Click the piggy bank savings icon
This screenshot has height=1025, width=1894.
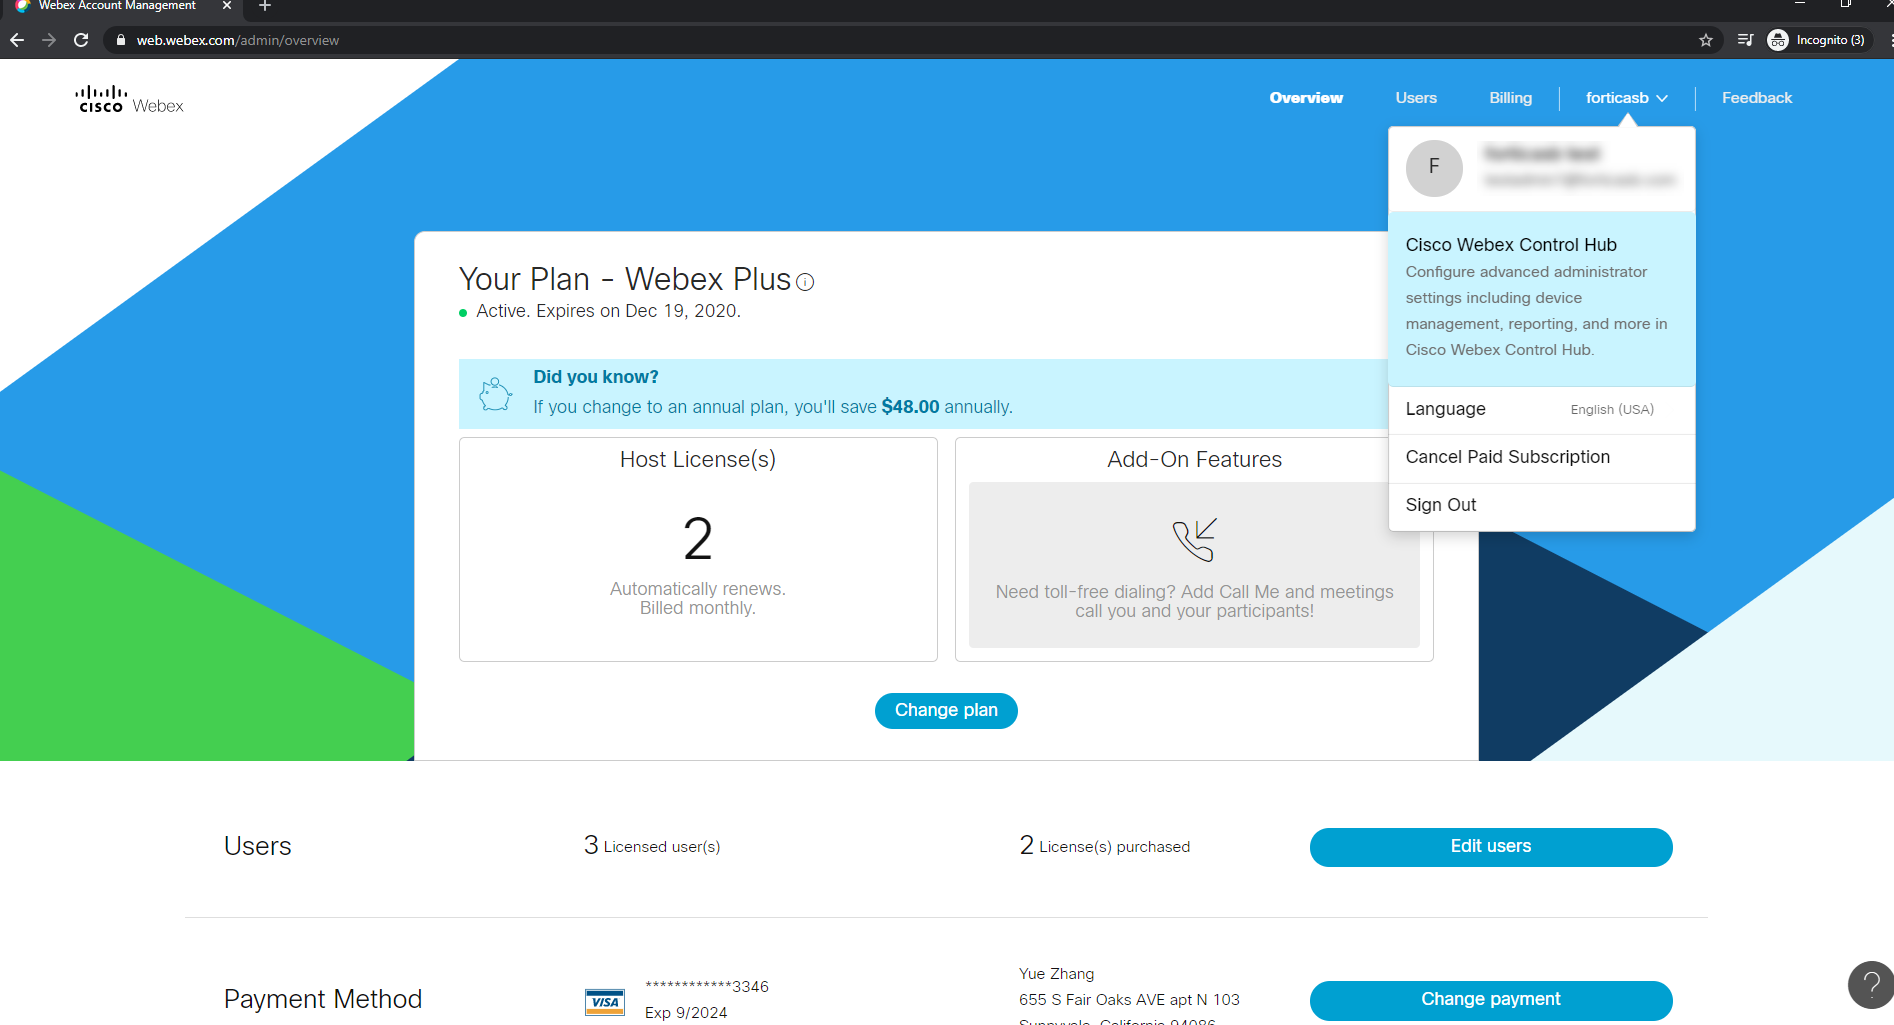tap(495, 392)
